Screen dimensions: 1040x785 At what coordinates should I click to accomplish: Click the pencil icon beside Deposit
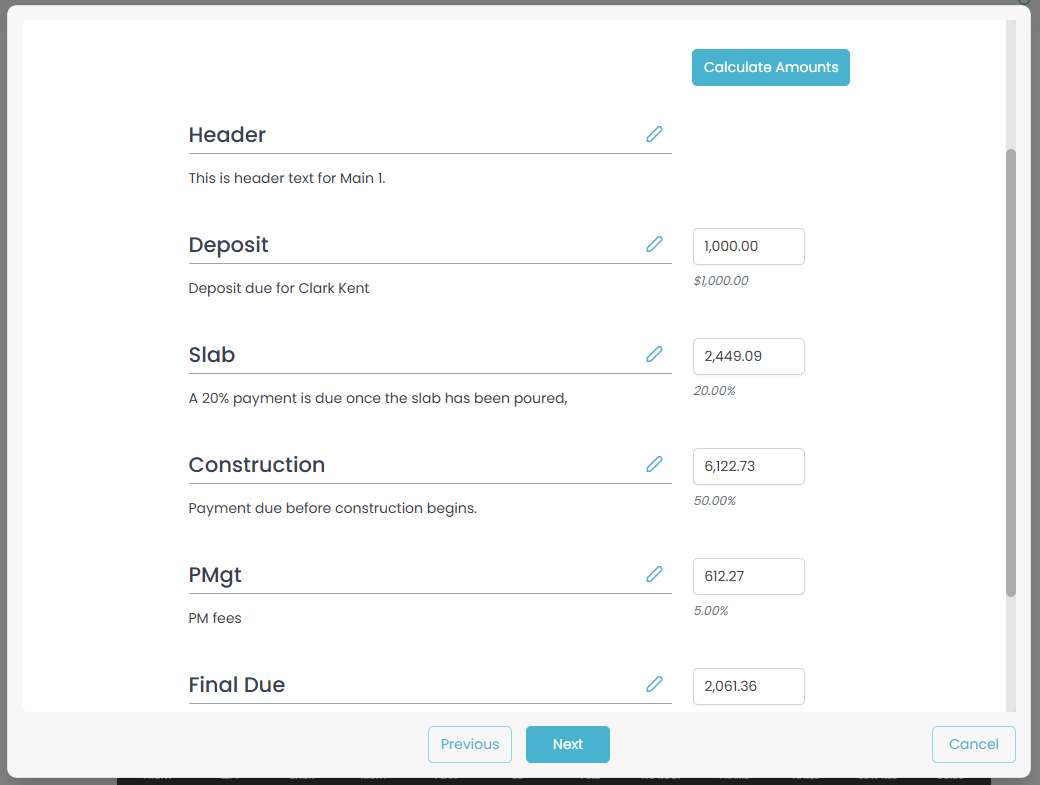[654, 244]
